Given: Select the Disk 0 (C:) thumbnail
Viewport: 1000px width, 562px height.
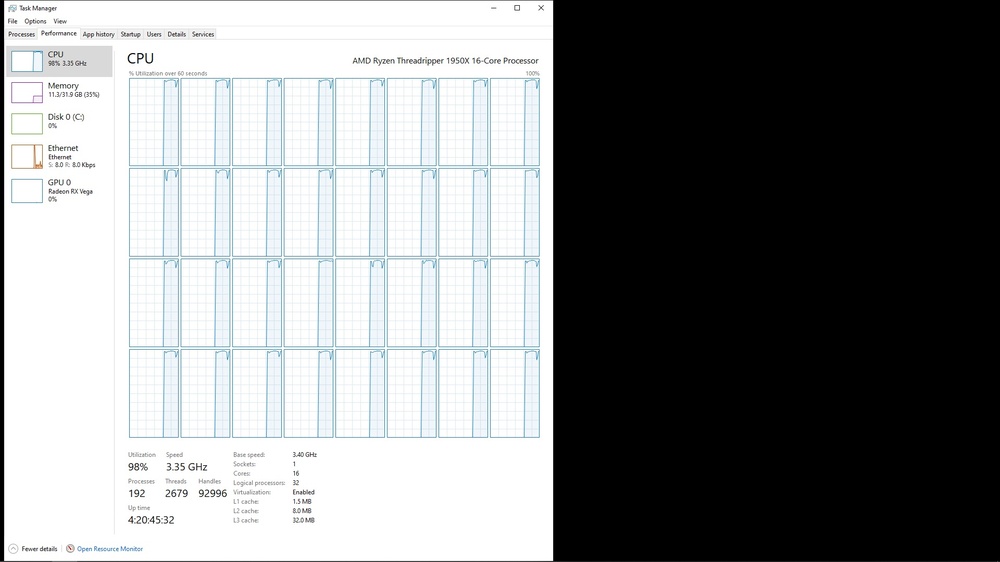Looking at the screenshot, I should coord(27,123).
